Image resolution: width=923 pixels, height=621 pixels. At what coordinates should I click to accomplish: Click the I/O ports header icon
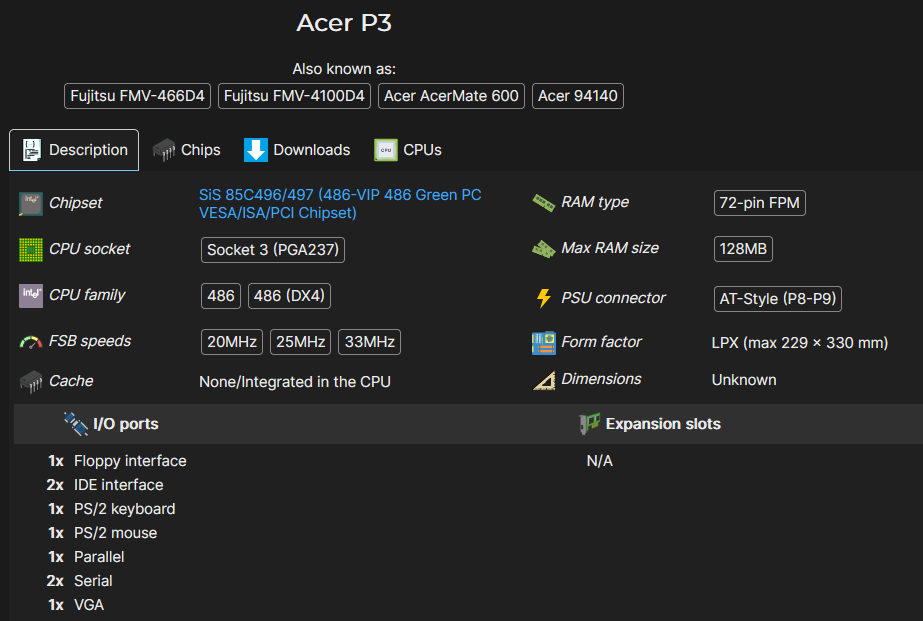[x=75, y=423]
